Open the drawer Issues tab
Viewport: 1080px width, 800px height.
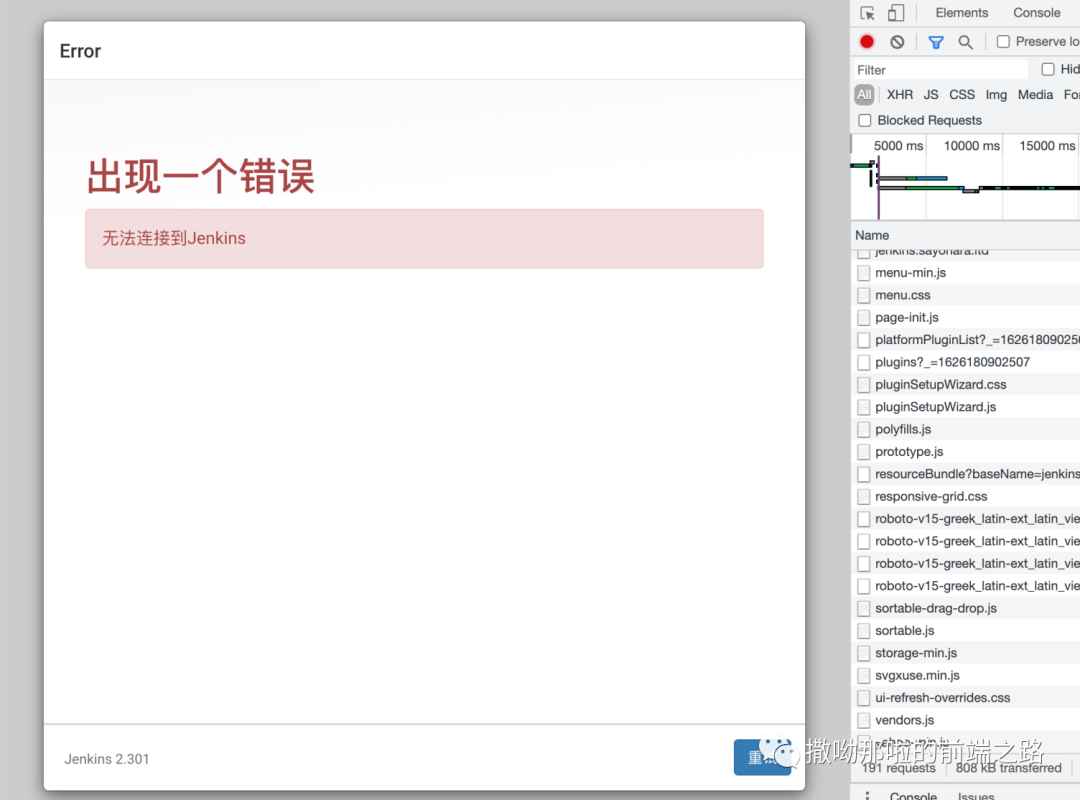(976, 795)
